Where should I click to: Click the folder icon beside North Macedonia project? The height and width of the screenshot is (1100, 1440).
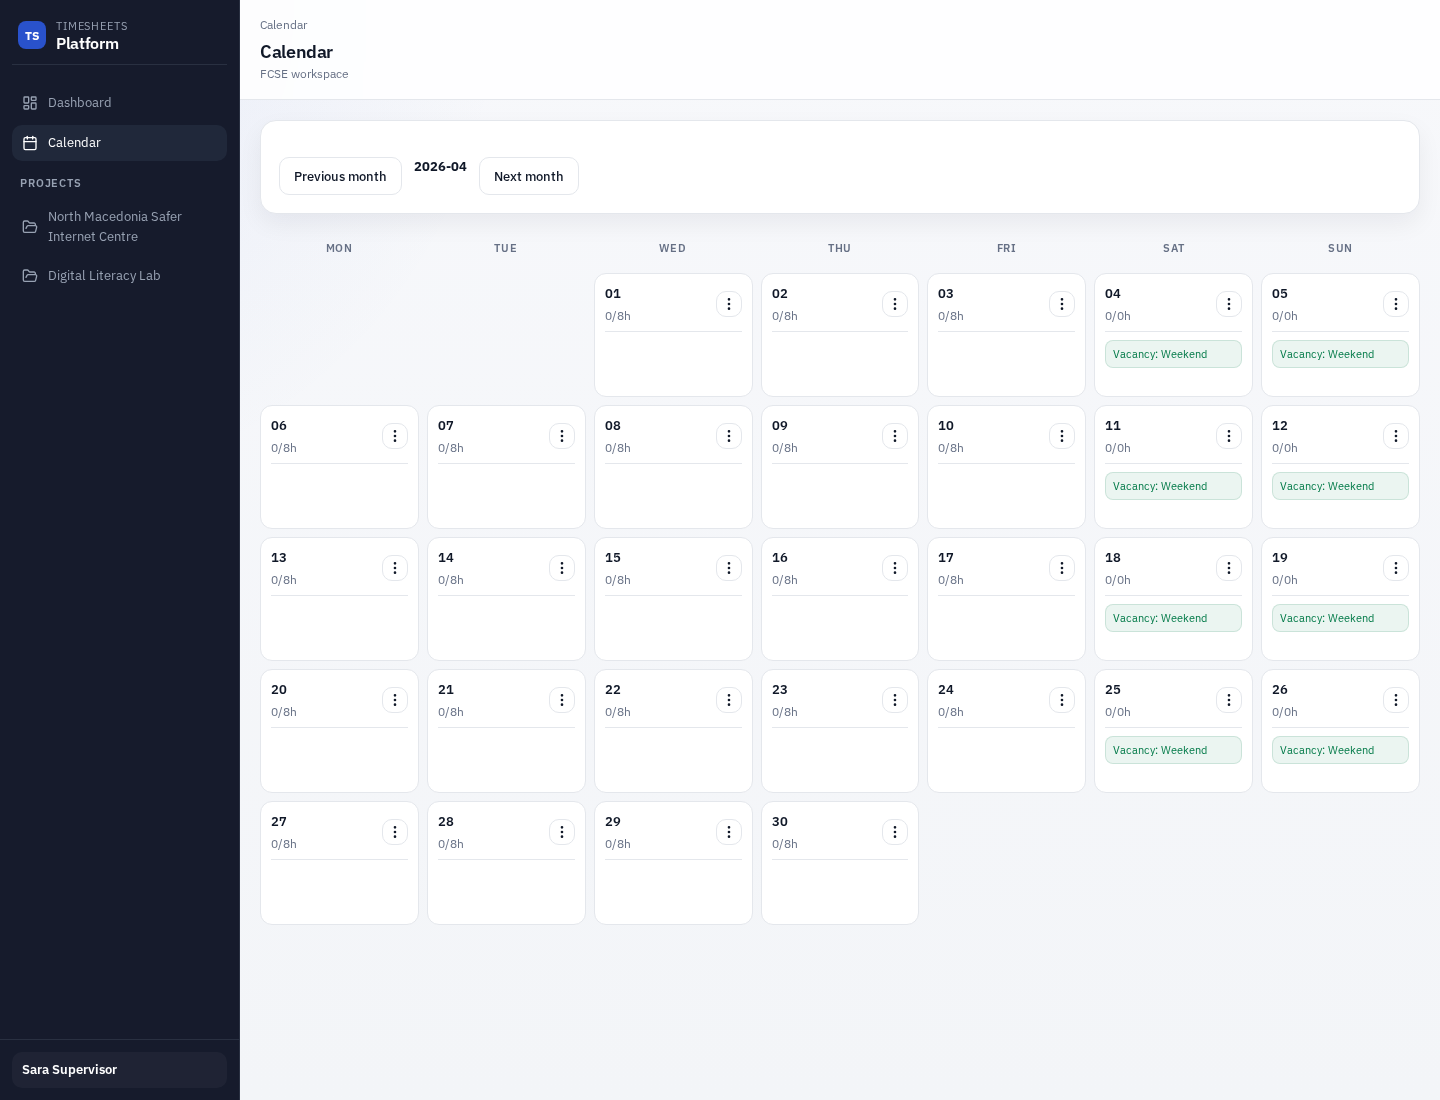coord(31,227)
